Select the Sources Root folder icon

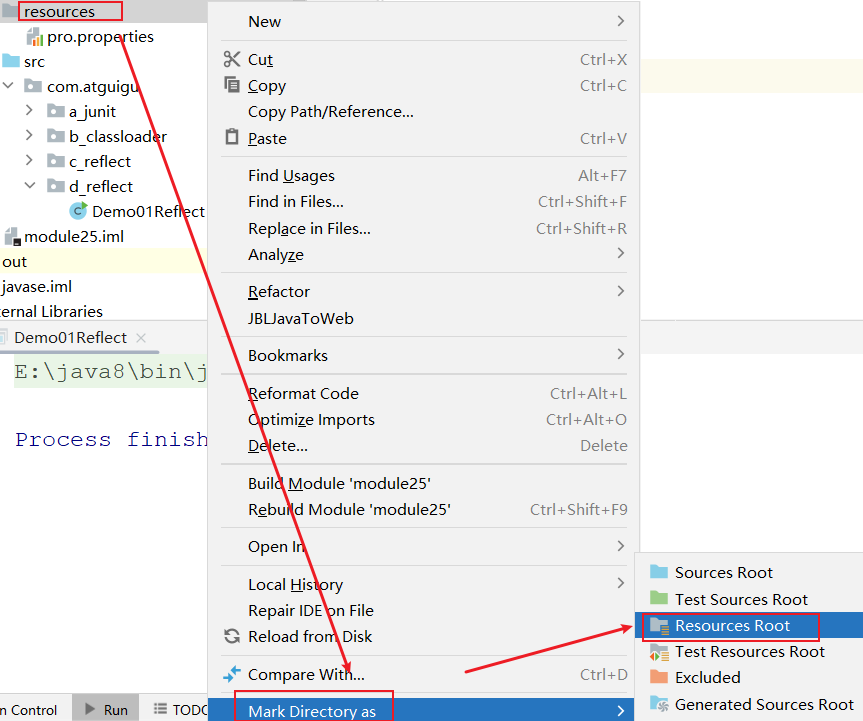coord(658,572)
